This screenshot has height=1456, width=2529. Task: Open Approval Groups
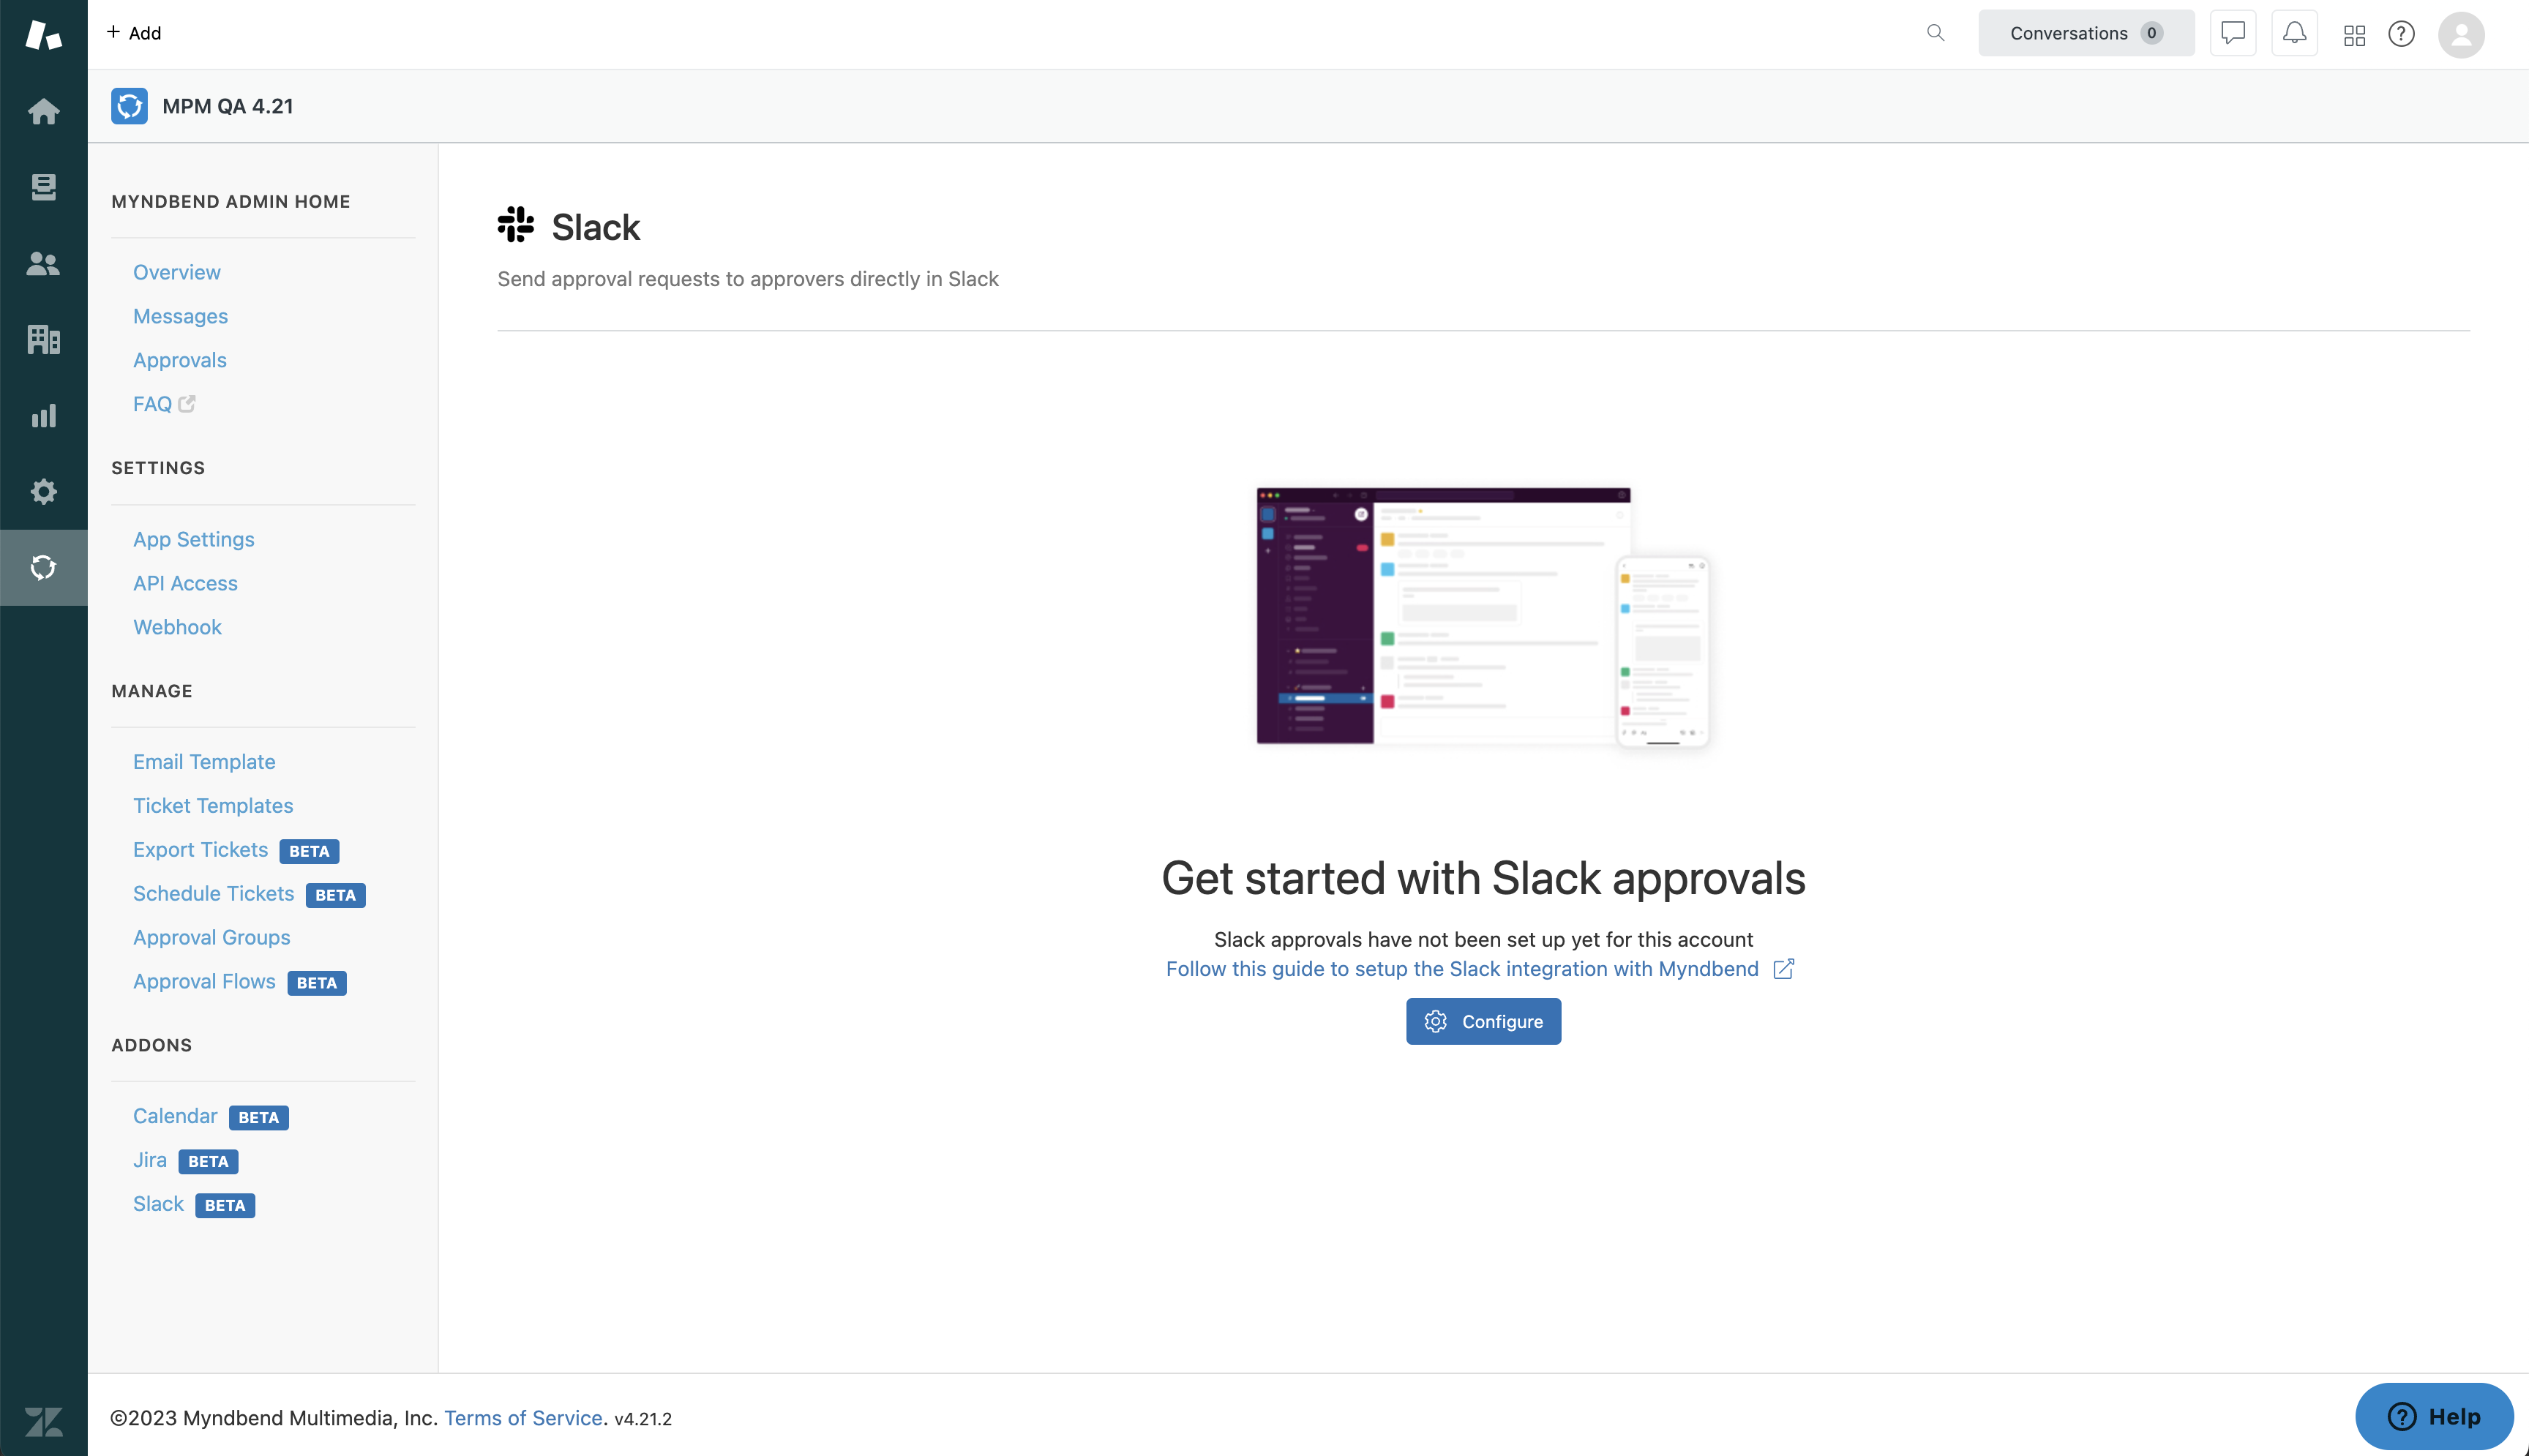pos(212,938)
